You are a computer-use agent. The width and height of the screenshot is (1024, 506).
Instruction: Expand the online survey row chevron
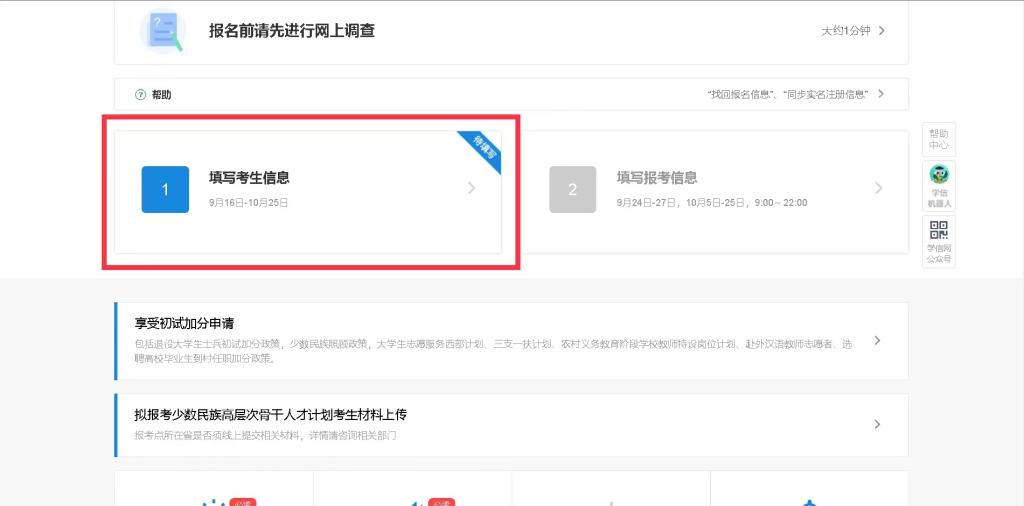[881, 31]
